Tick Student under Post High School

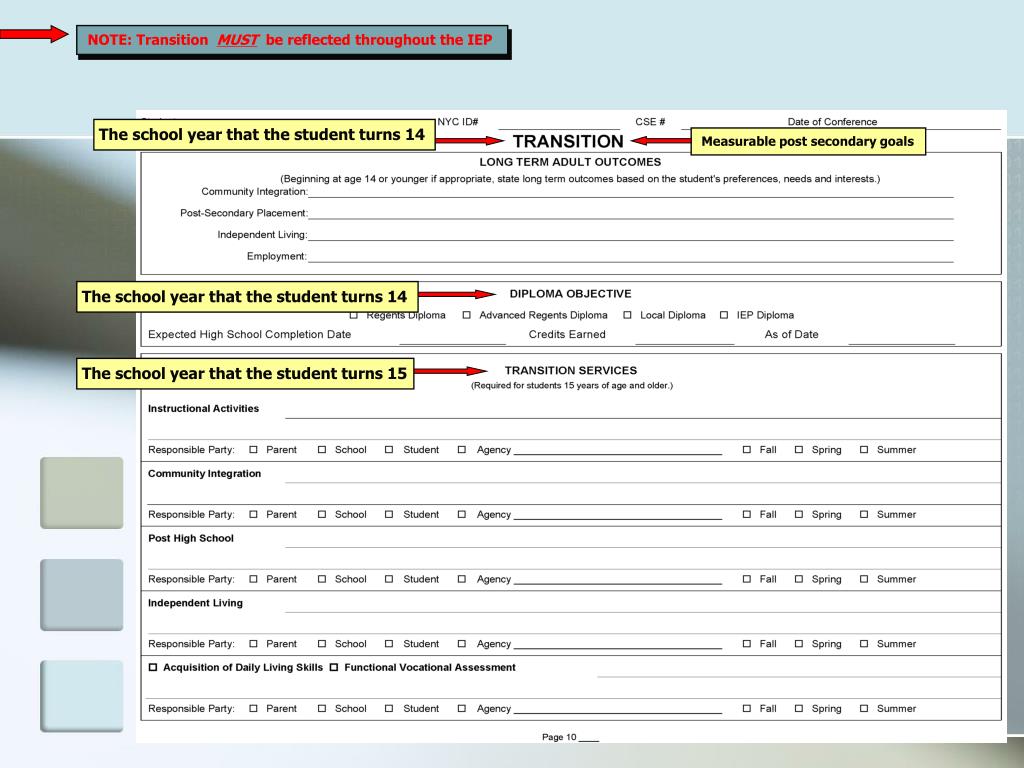389,579
